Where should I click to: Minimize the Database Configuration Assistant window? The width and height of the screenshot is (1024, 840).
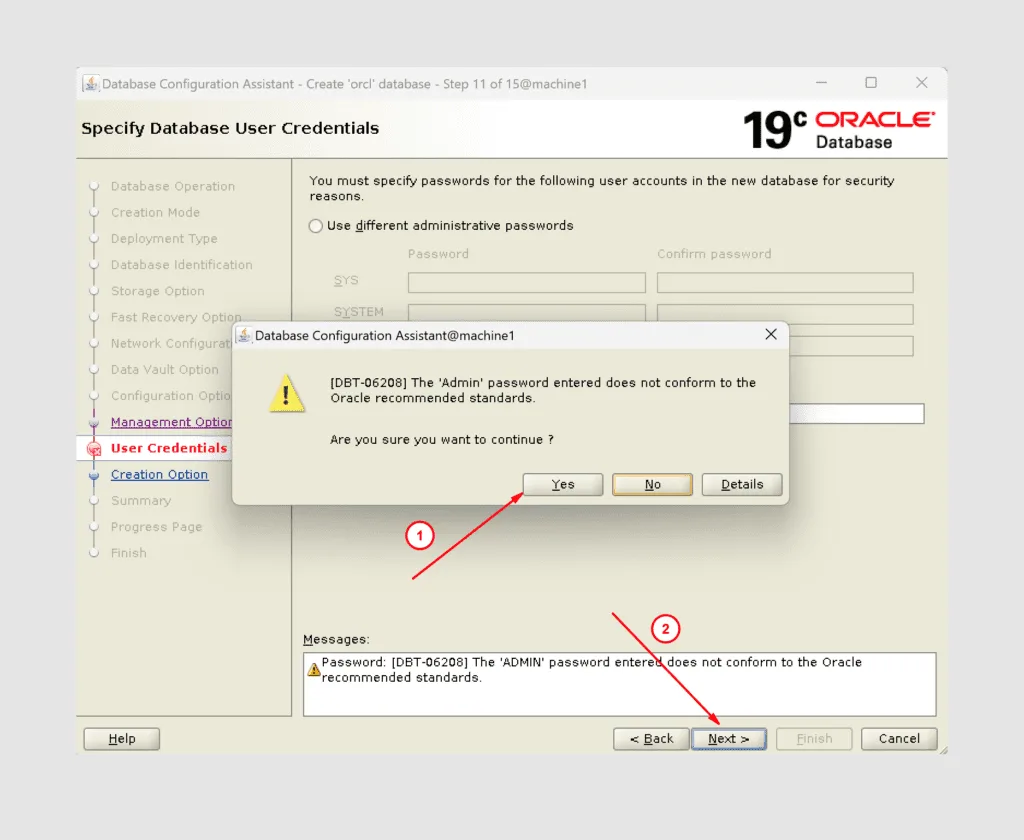[x=821, y=83]
